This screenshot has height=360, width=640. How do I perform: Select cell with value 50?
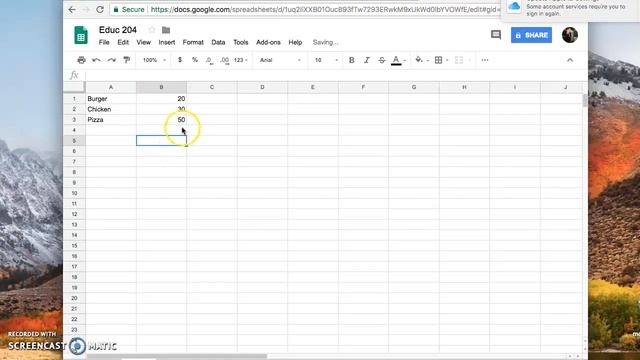click(x=162, y=120)
